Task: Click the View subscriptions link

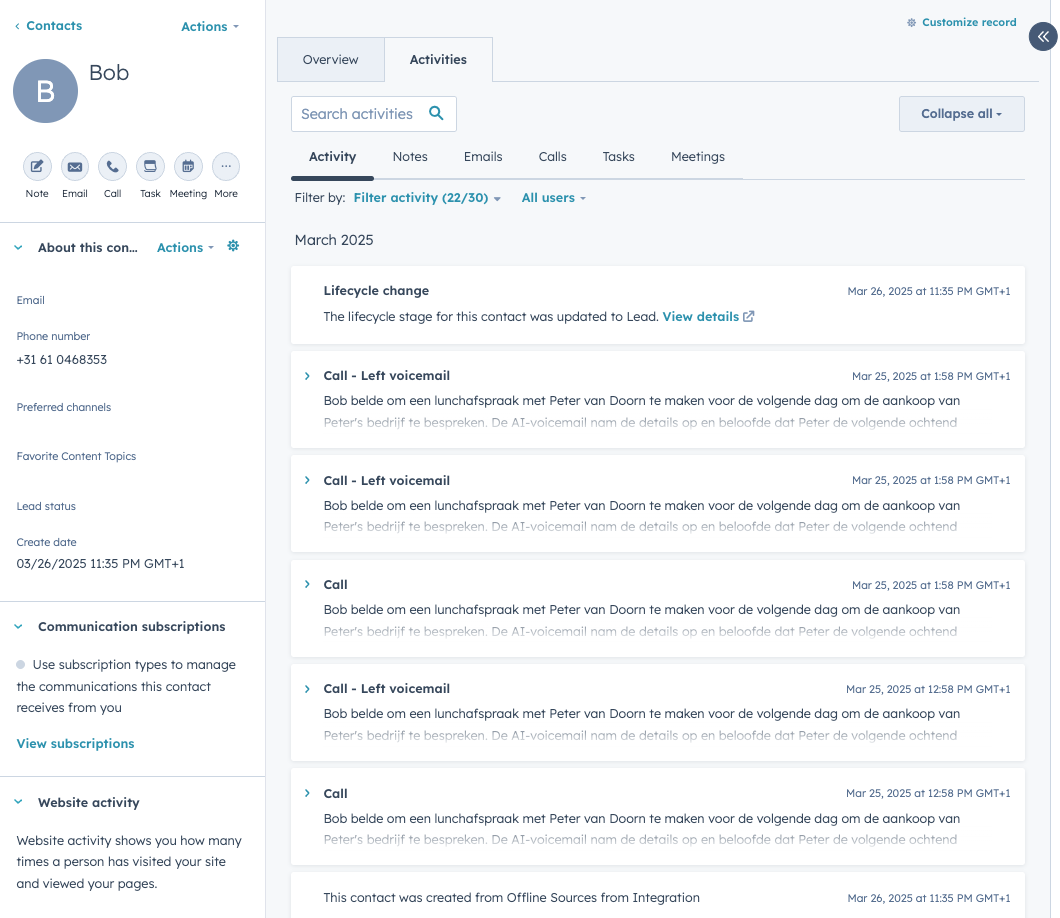Action: pyautogui.click(x=75, y=744)
